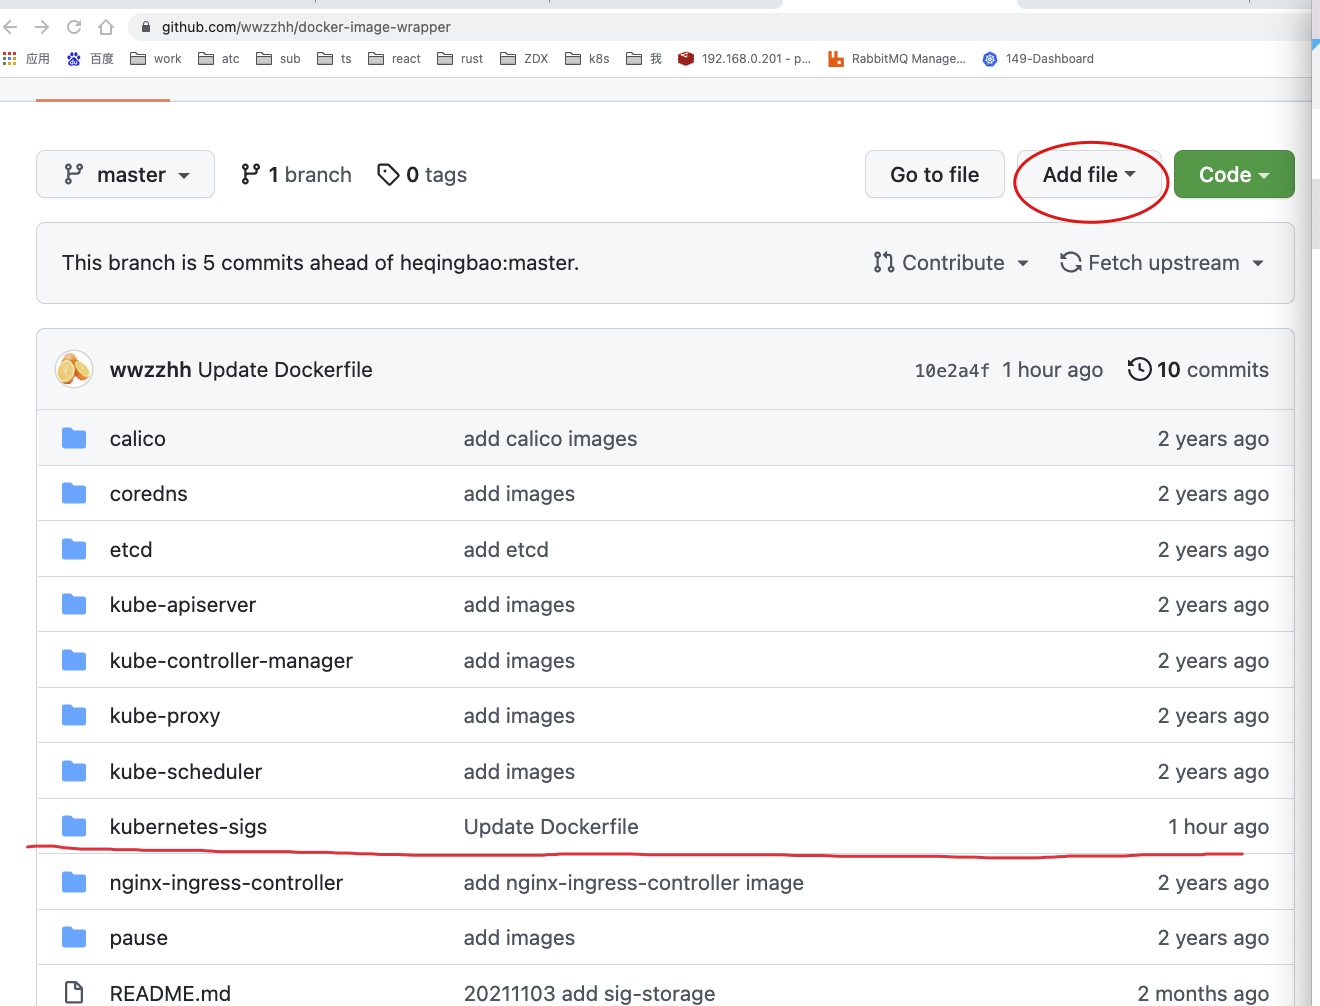Open the apps grid bookmark icon
Screen dimensions: 1320x1006
[10, 59]
